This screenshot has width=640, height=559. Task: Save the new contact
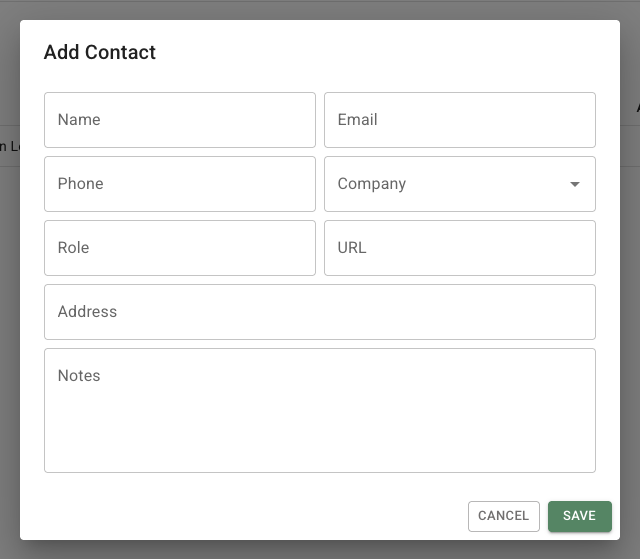pyautogui.click(x=580, y=516)
